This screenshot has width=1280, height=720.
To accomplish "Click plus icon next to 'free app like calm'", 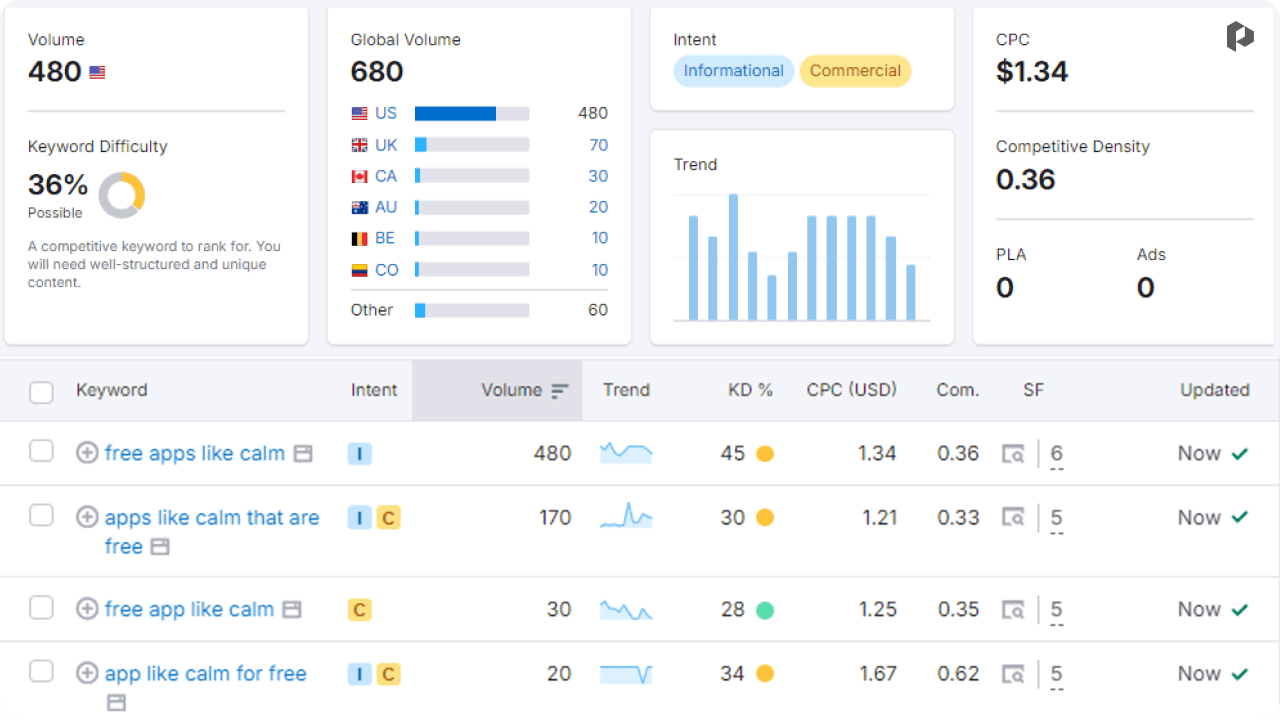I will click(x=87, y=609).
